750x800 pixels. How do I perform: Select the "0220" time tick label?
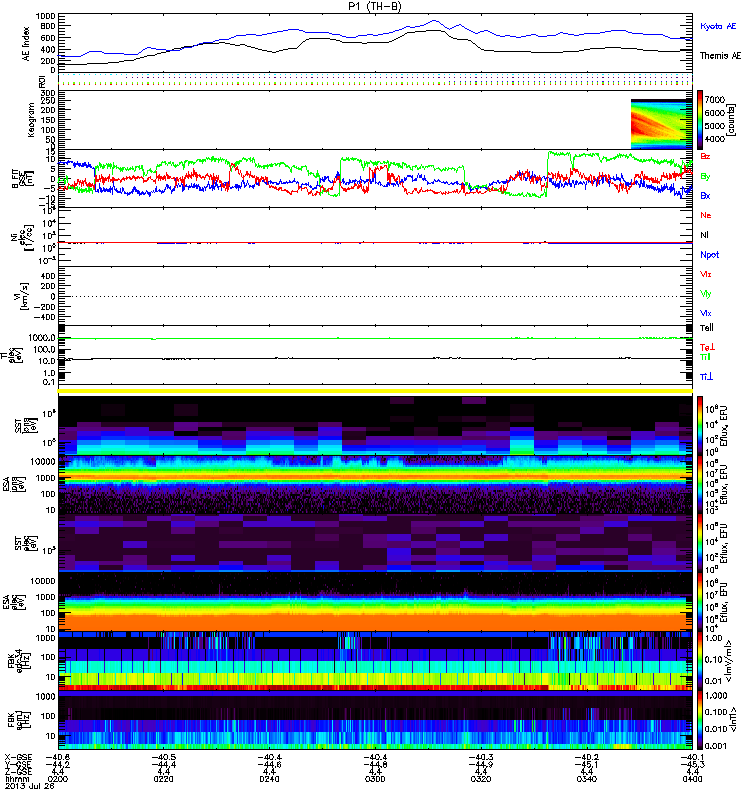pyautogui.click(x=163, y=779)
